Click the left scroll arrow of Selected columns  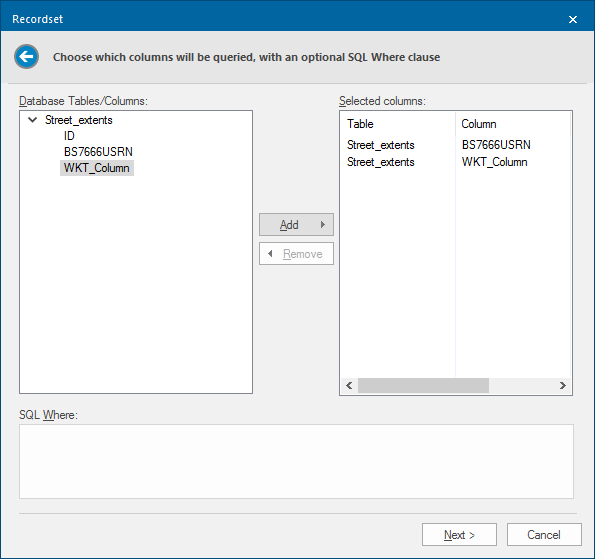[349, 386]
